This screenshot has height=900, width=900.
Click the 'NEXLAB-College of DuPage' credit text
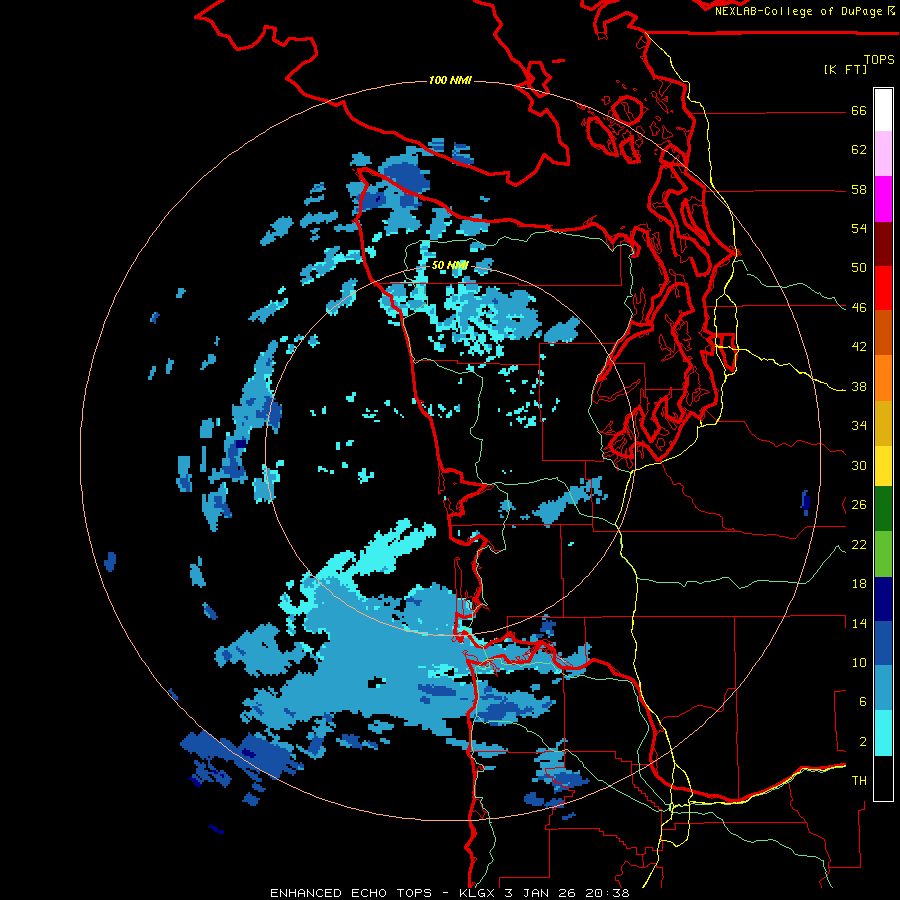pyautogui.click(x=798, y=11)
